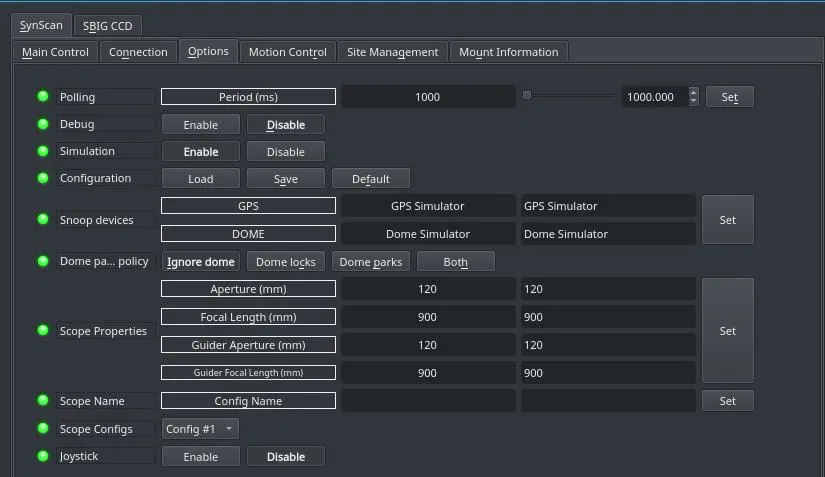Click the Period (ms) label box
The image size is (825, 477).
(x=248, y=97)
